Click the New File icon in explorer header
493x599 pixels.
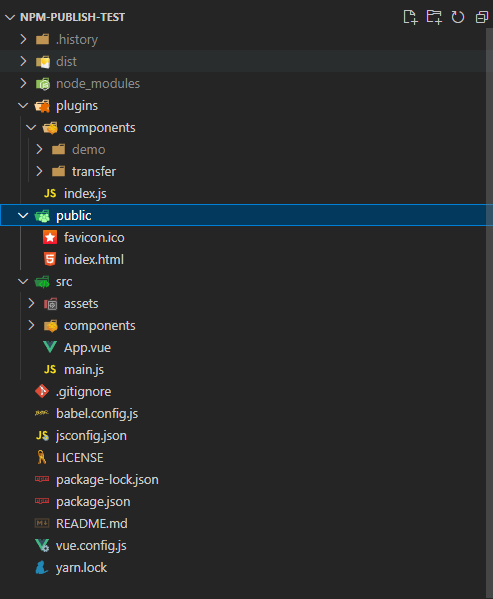pyautogui.click(x=410, y=17)
